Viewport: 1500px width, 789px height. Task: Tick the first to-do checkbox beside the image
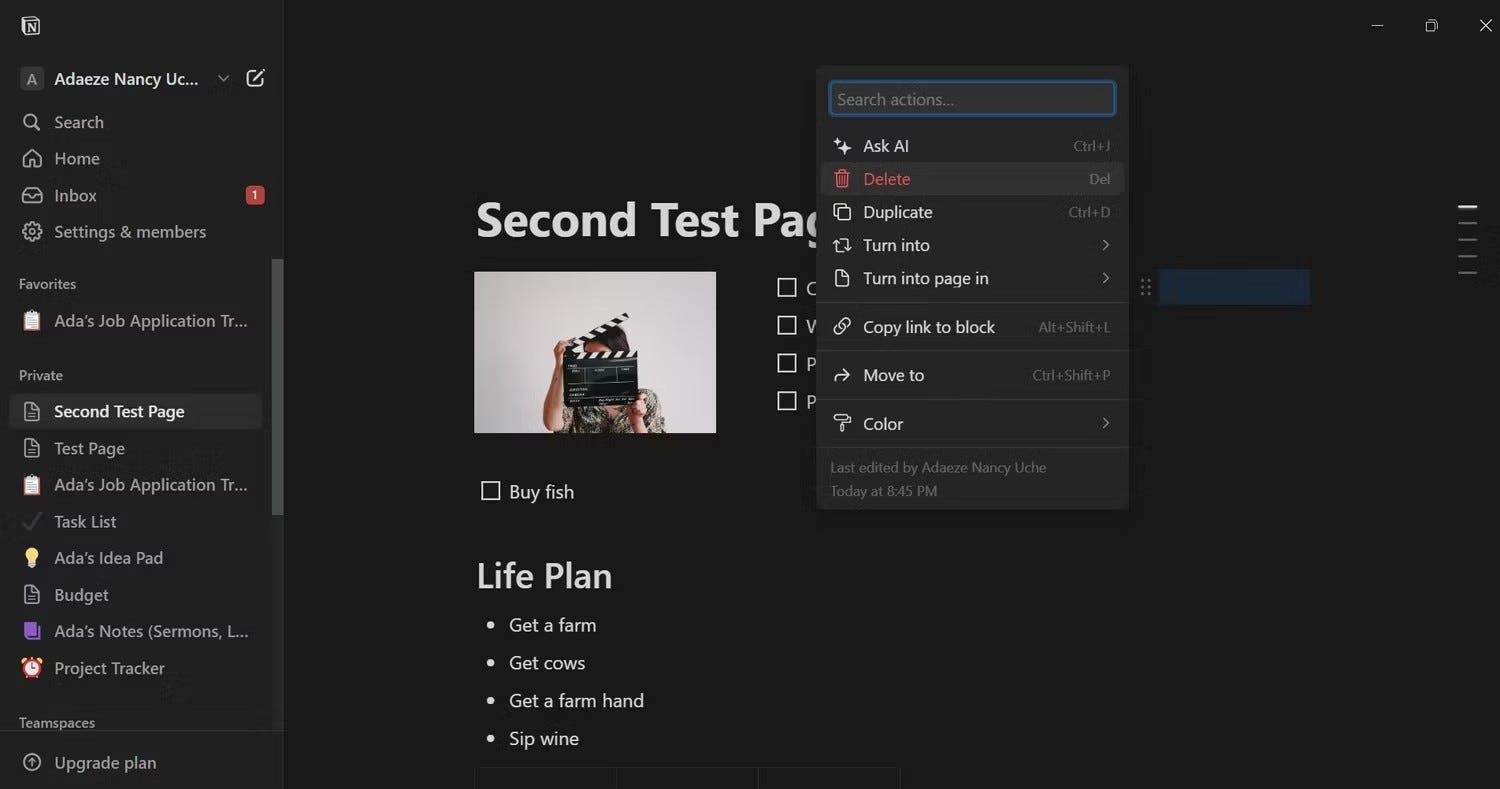[787, 288]
